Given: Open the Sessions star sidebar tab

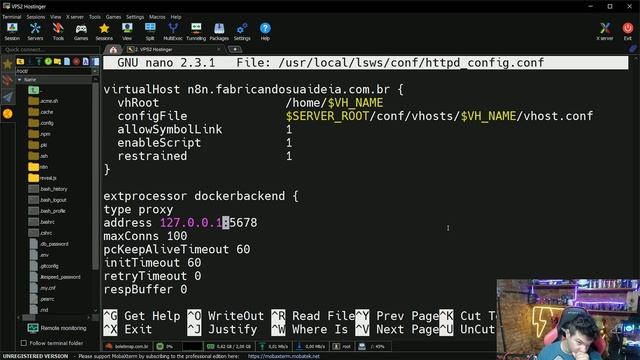Looking at the screenshot, I should coord(7,64).
